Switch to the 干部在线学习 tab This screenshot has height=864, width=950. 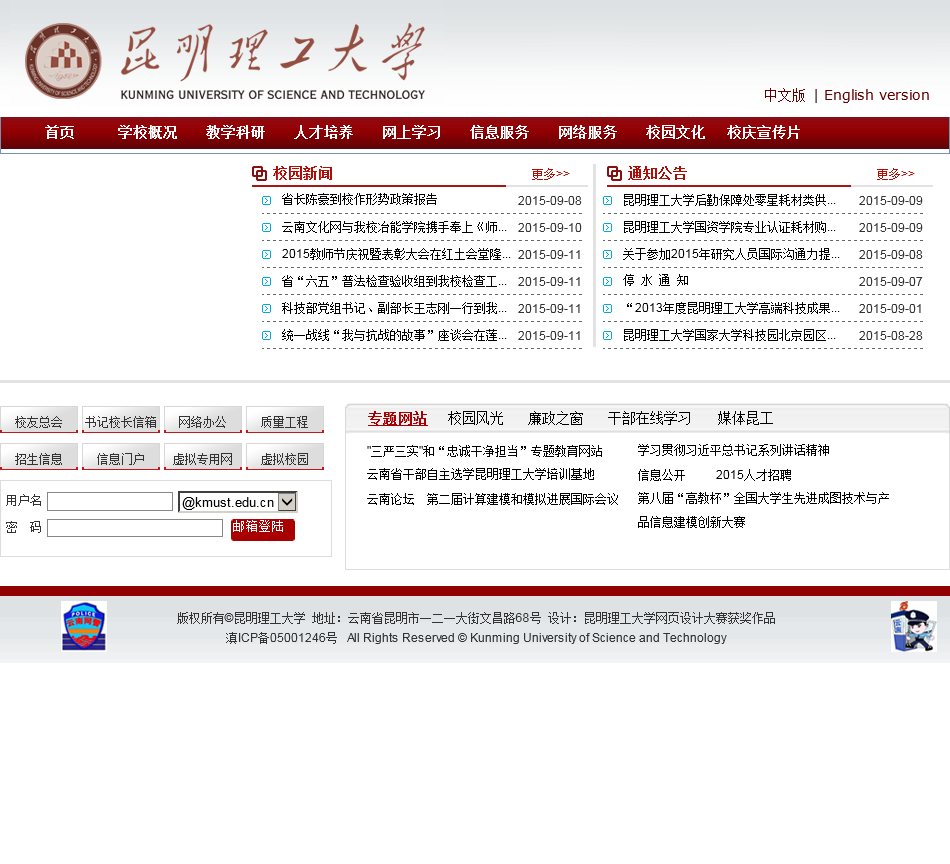pyautogui.click(x=649, y=419)
